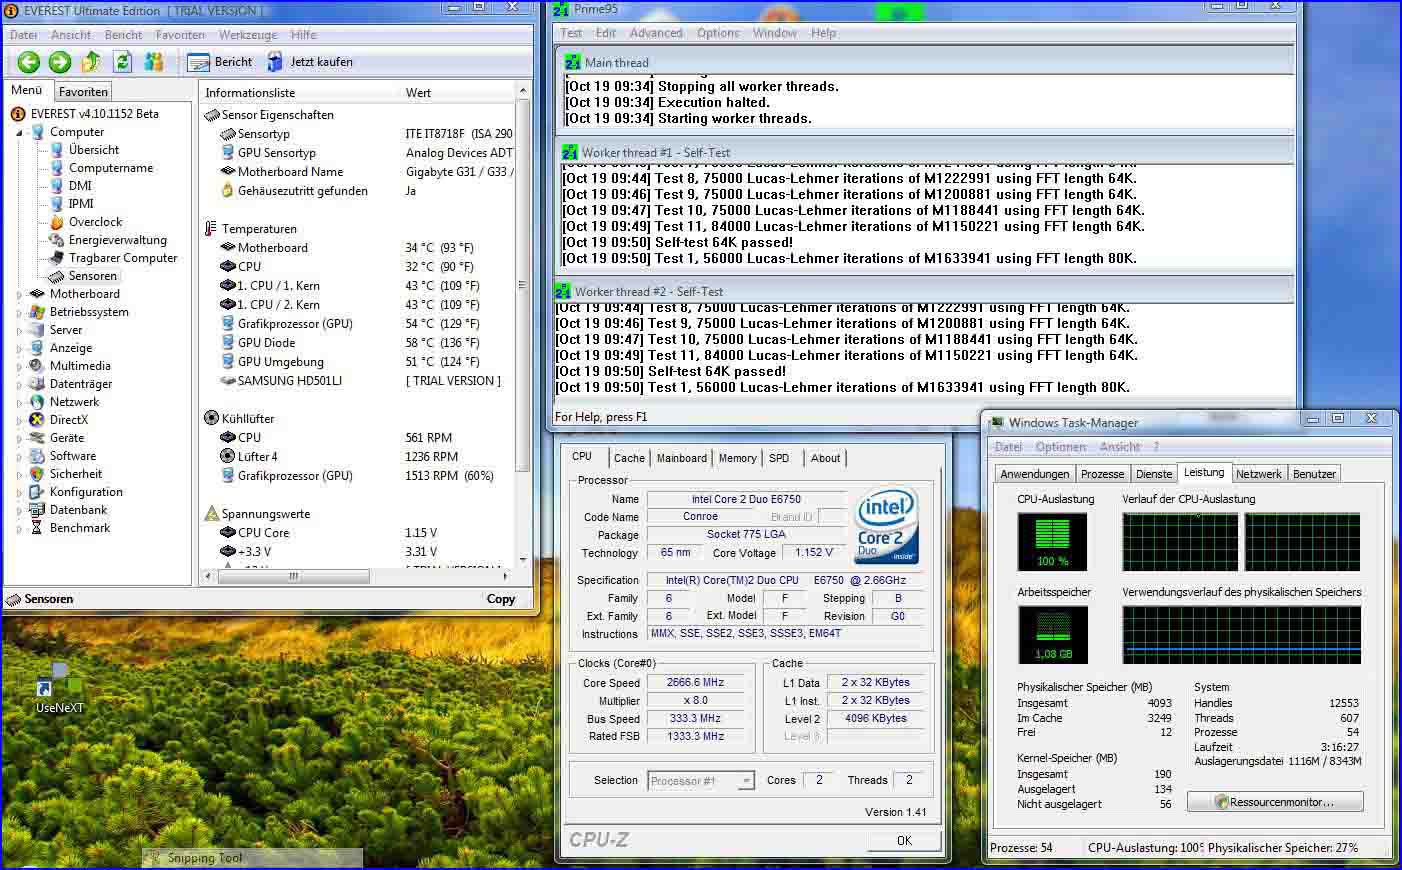This screenshot has width=1402, height=870.
Task: Click the Up level arrow icon in EVEREST
Action: coord(91,62)
